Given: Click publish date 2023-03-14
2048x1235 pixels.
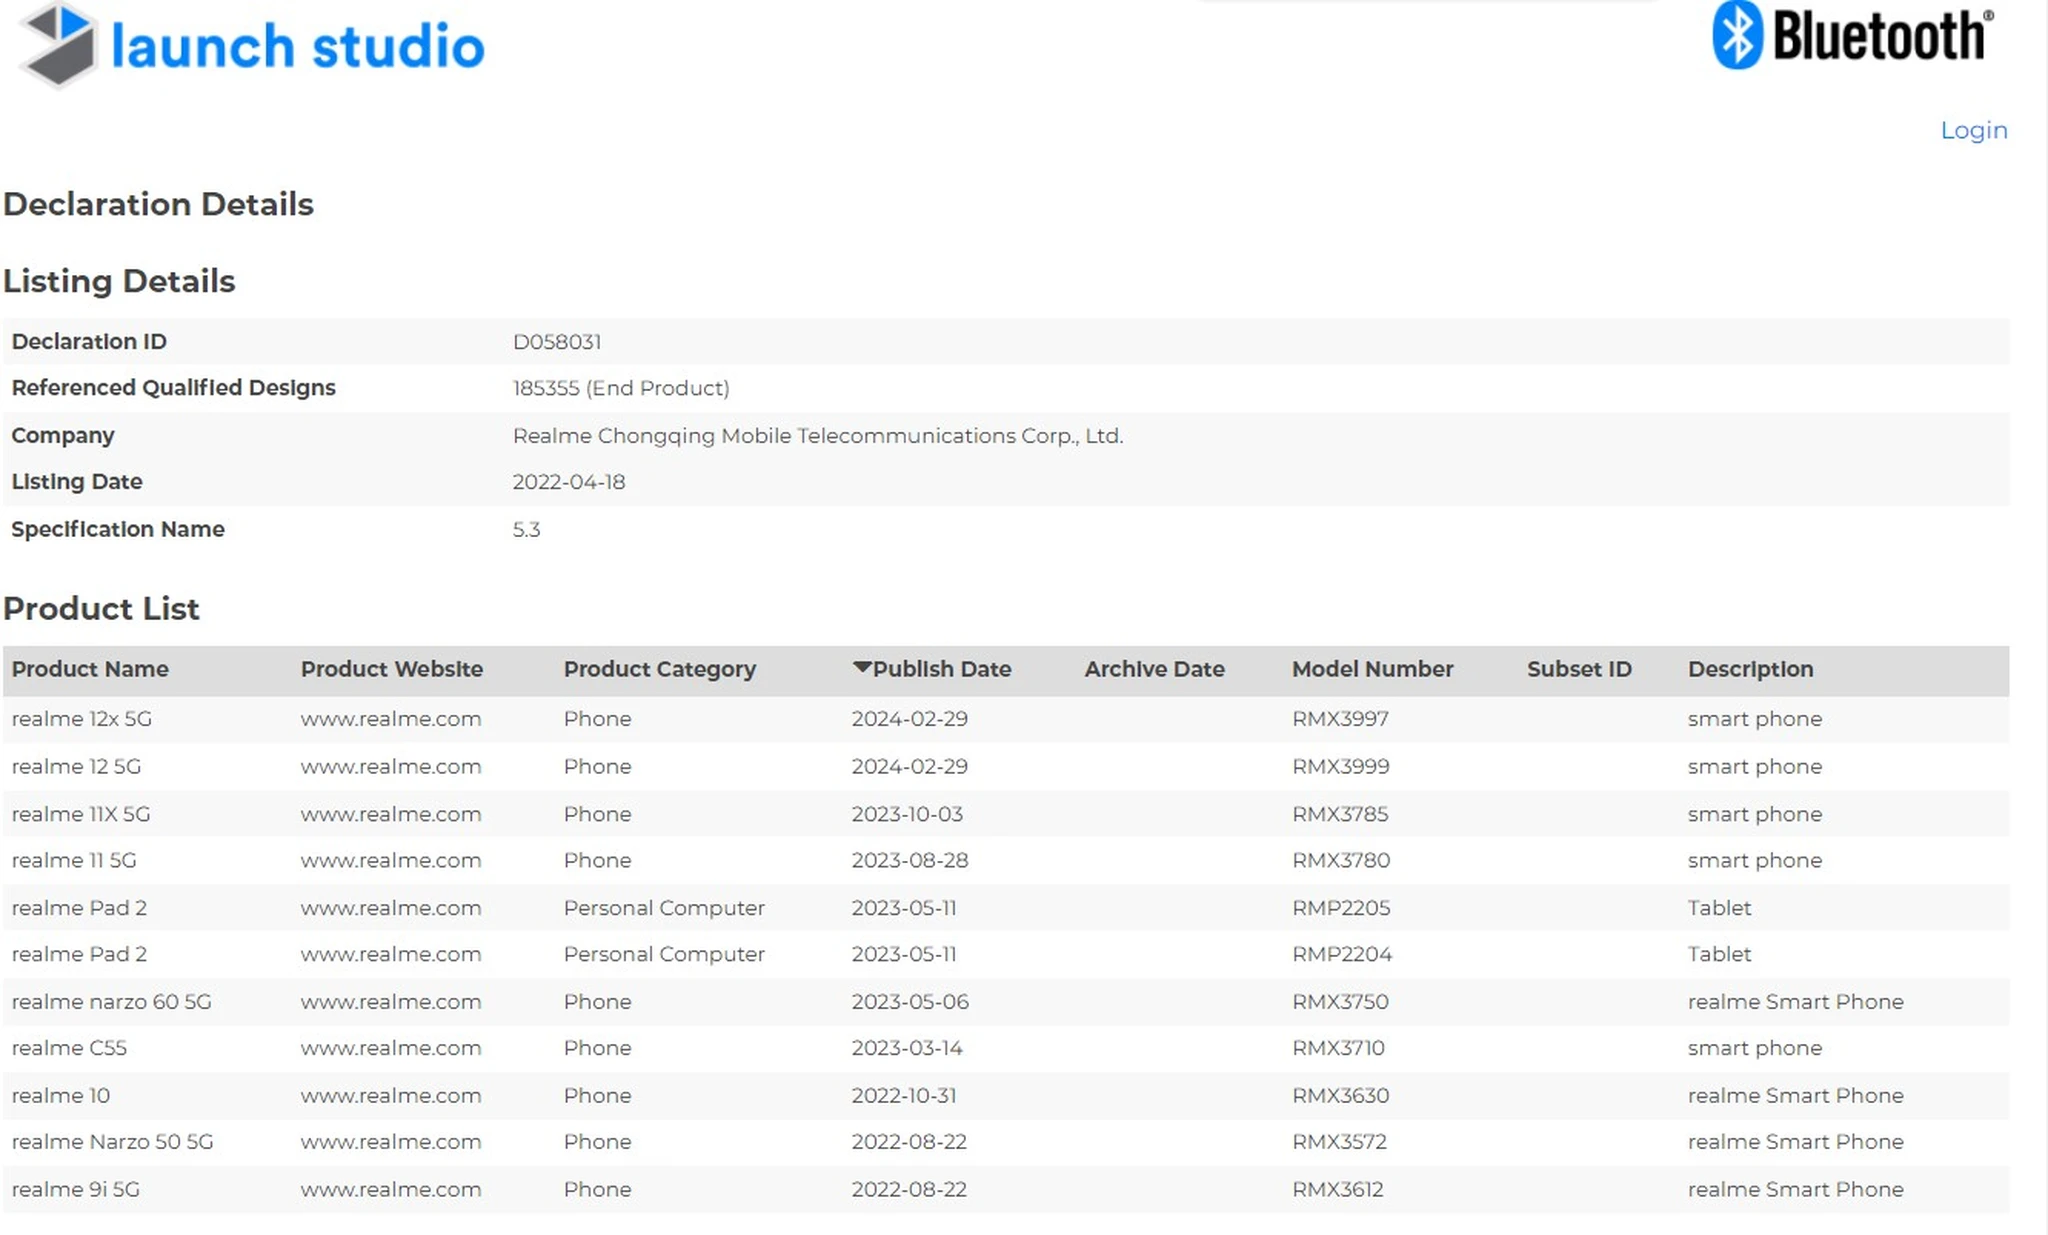Looking at the screenshot, I should (x=907, y=1048).
